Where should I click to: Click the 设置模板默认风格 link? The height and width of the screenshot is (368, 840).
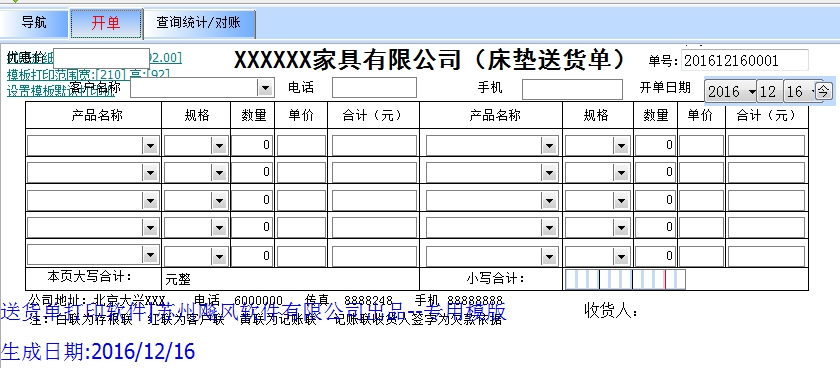tap(61, 91)
